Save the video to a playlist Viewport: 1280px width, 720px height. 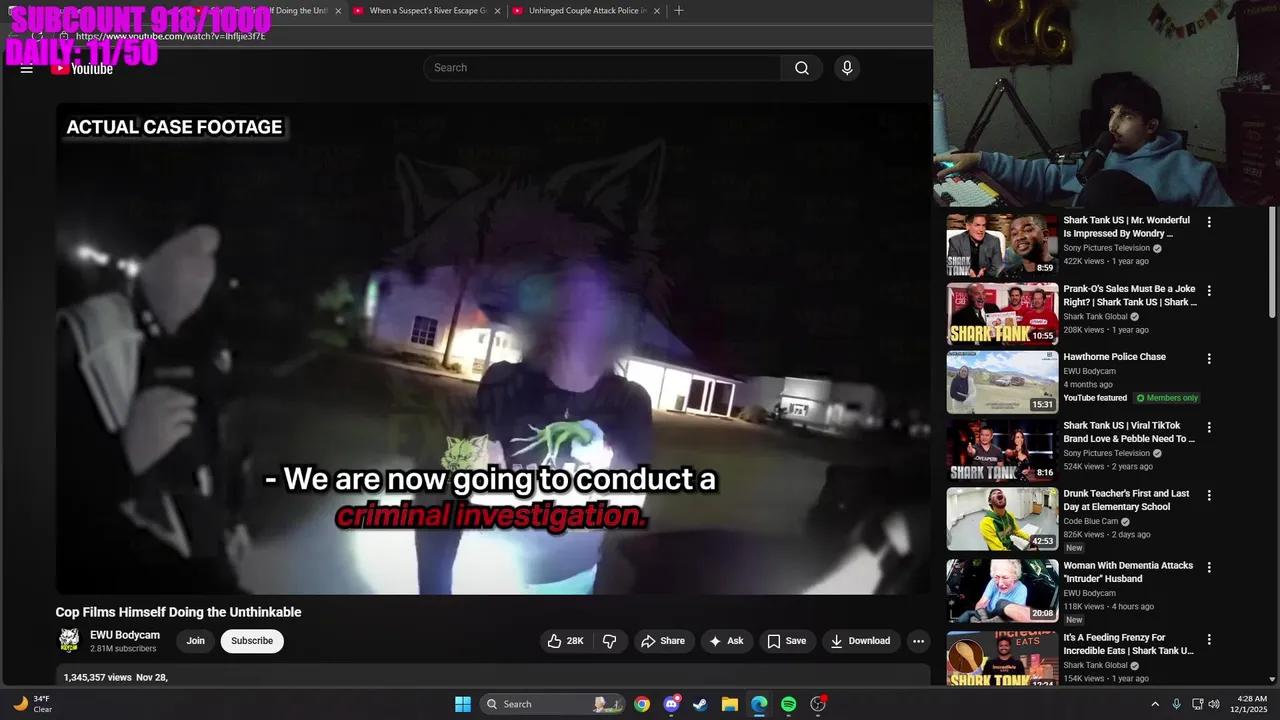point(787,640)
